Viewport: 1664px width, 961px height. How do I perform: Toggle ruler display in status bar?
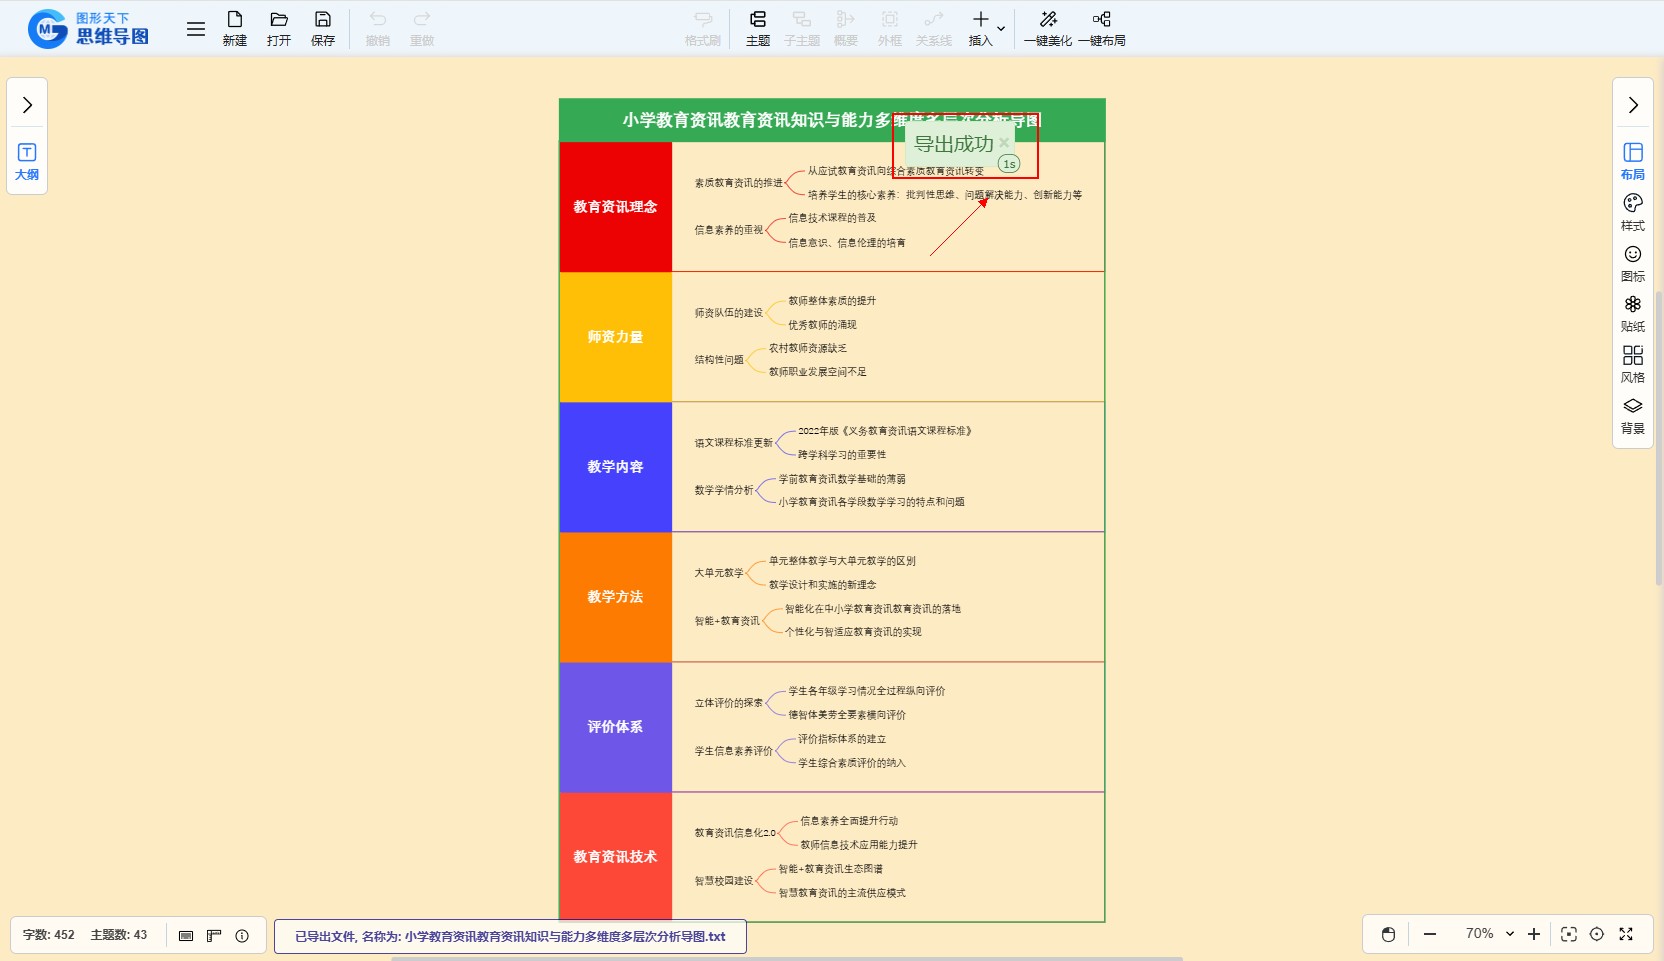214,936
